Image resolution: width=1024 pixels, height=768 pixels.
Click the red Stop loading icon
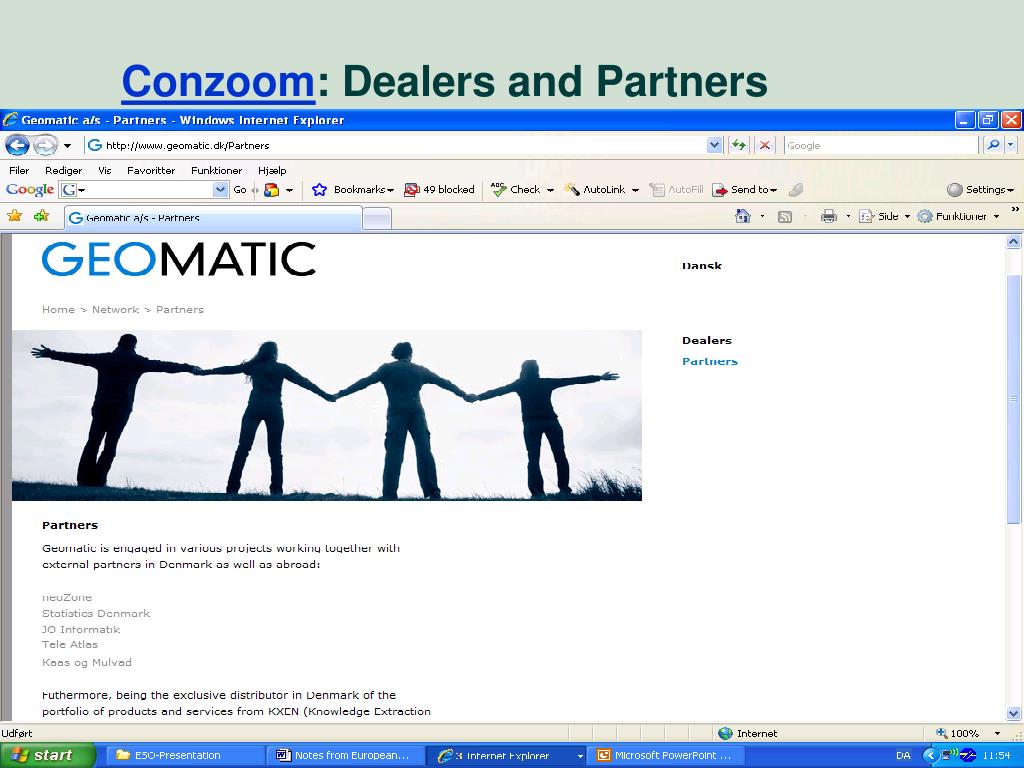pos(765,145)
